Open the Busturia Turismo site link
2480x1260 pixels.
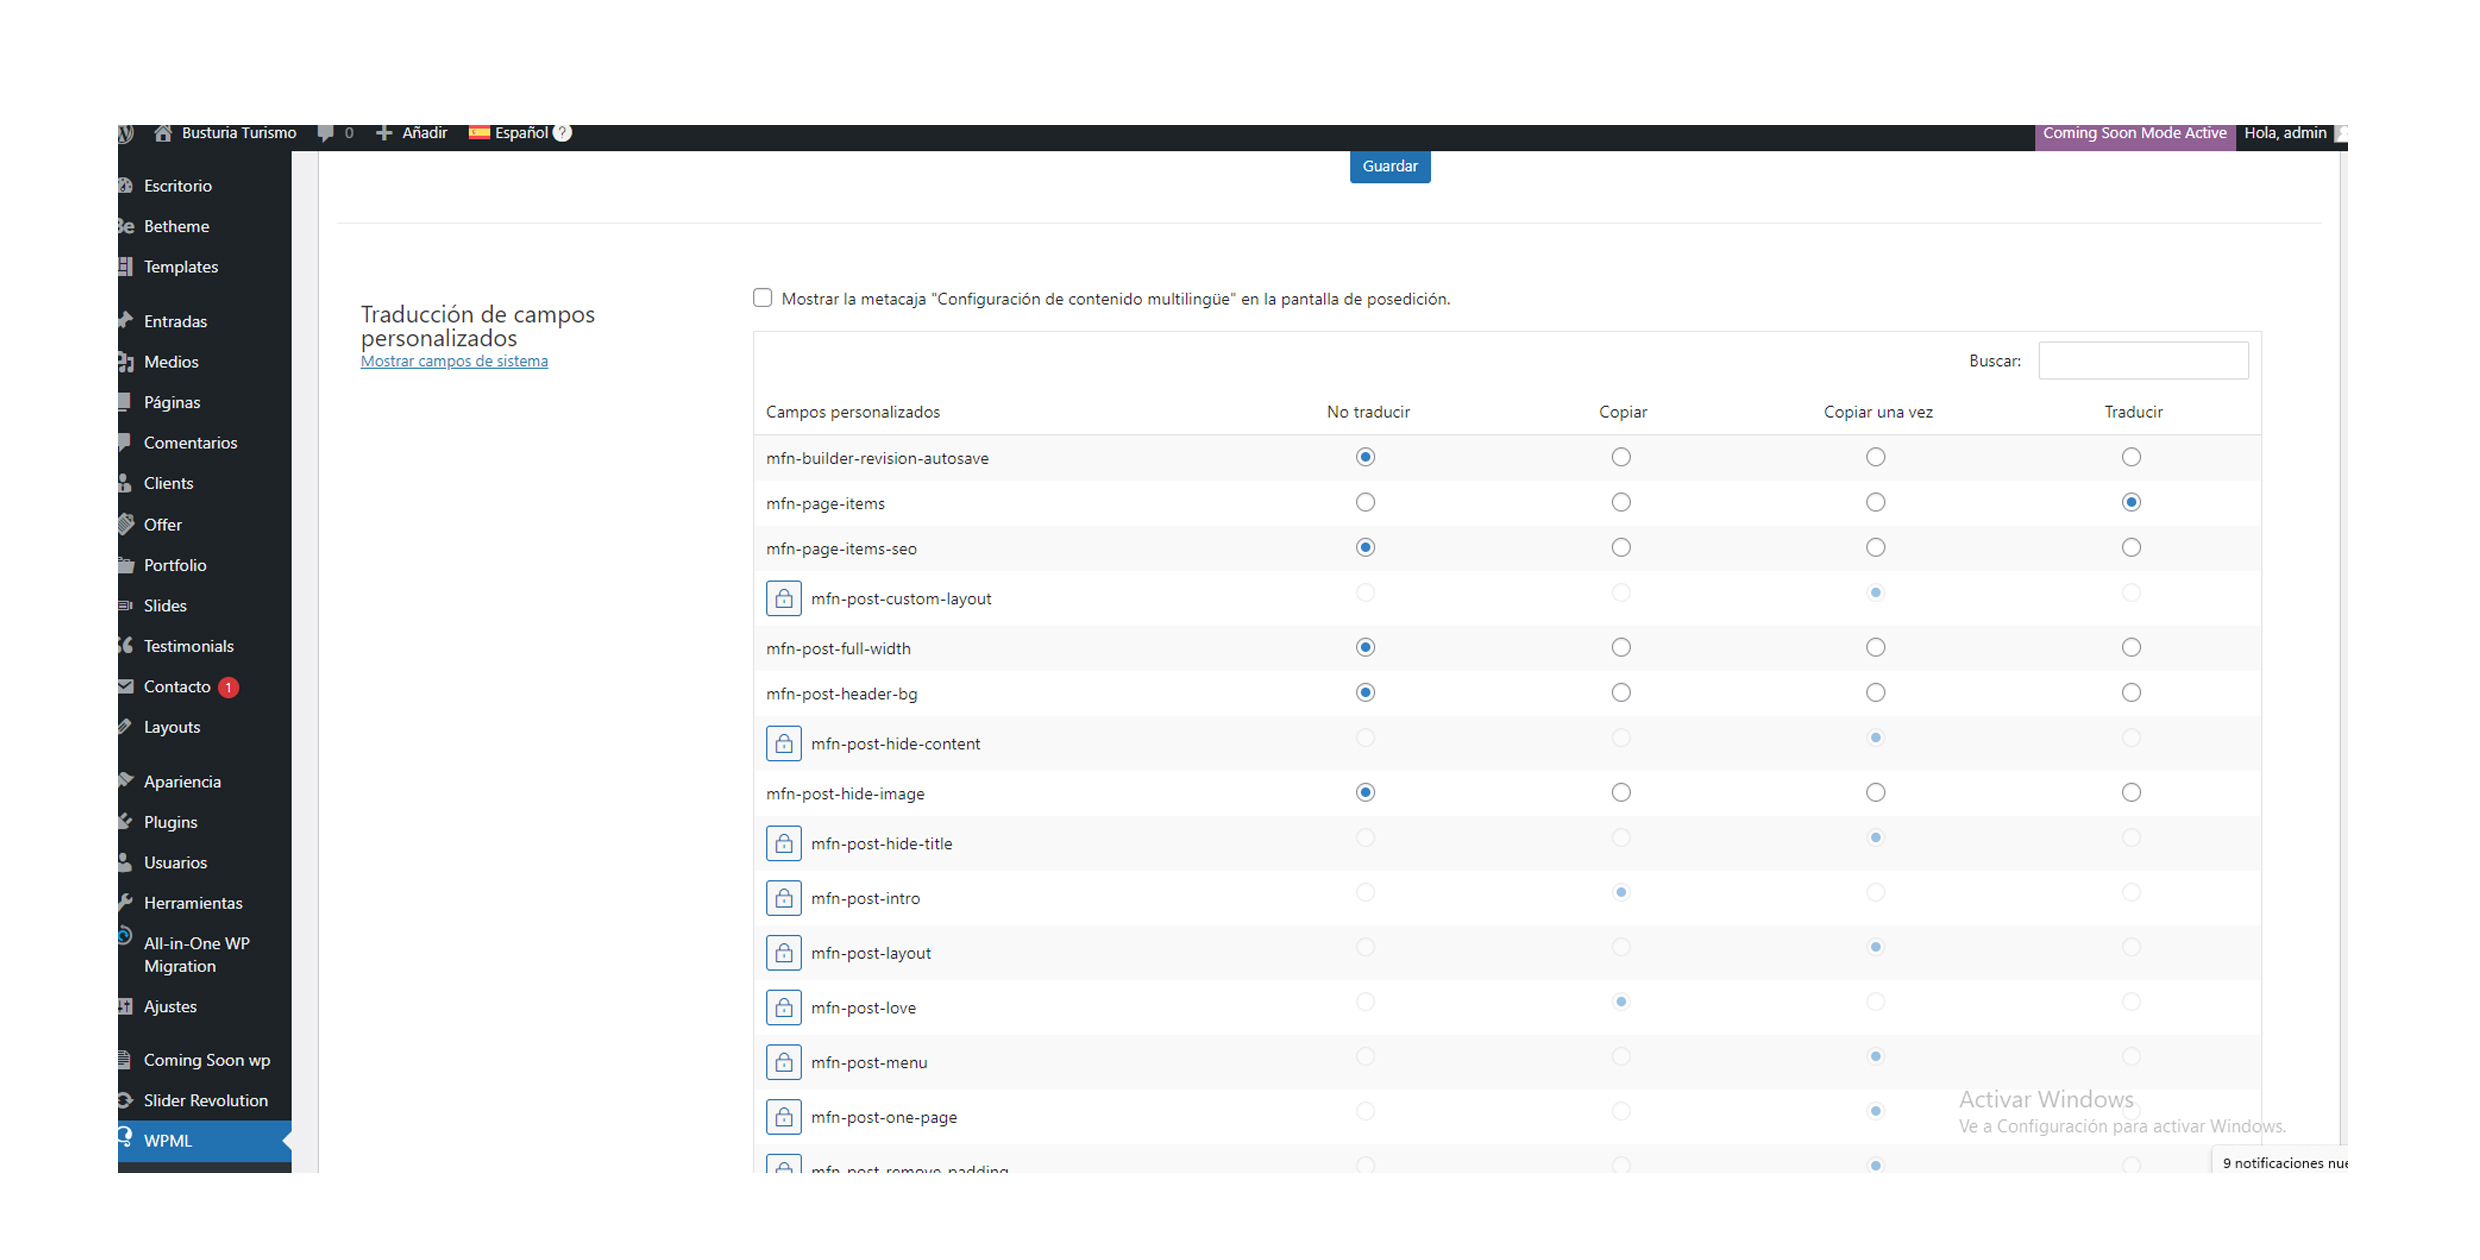(x=239, y=133)
